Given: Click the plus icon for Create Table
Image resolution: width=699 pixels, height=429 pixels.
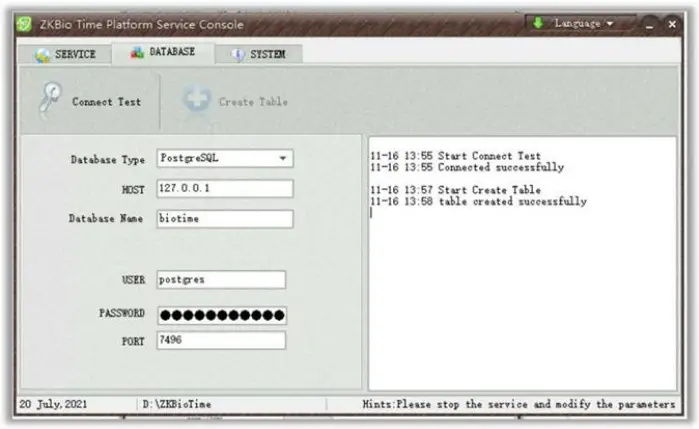Looking at the screenshot, I should pos(197,98).
